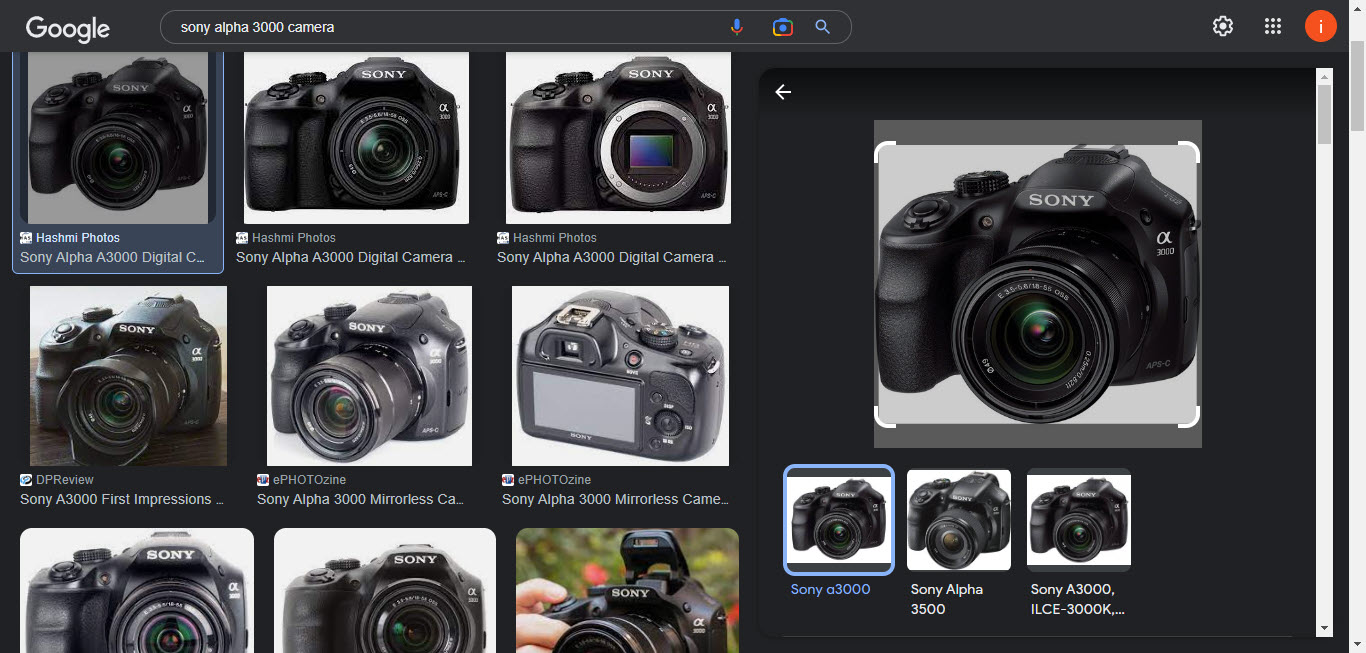Click the preview panel scrollbar down arrow

tap(1325, 628)
